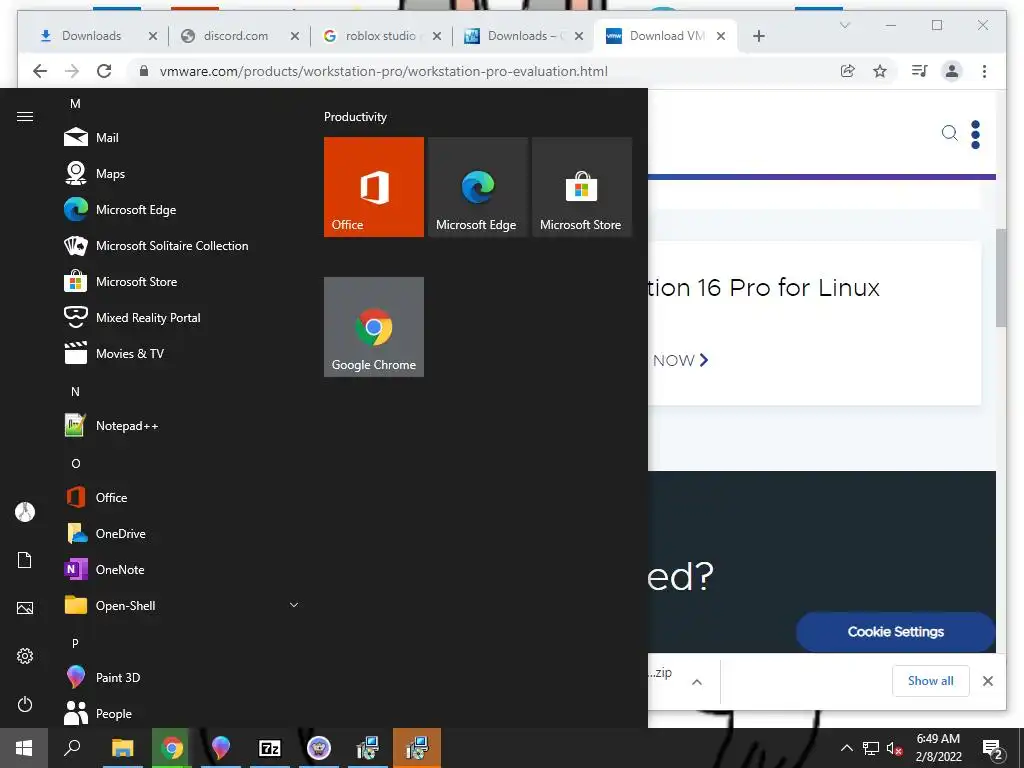Jump to letter N section header

click(75, 392)
